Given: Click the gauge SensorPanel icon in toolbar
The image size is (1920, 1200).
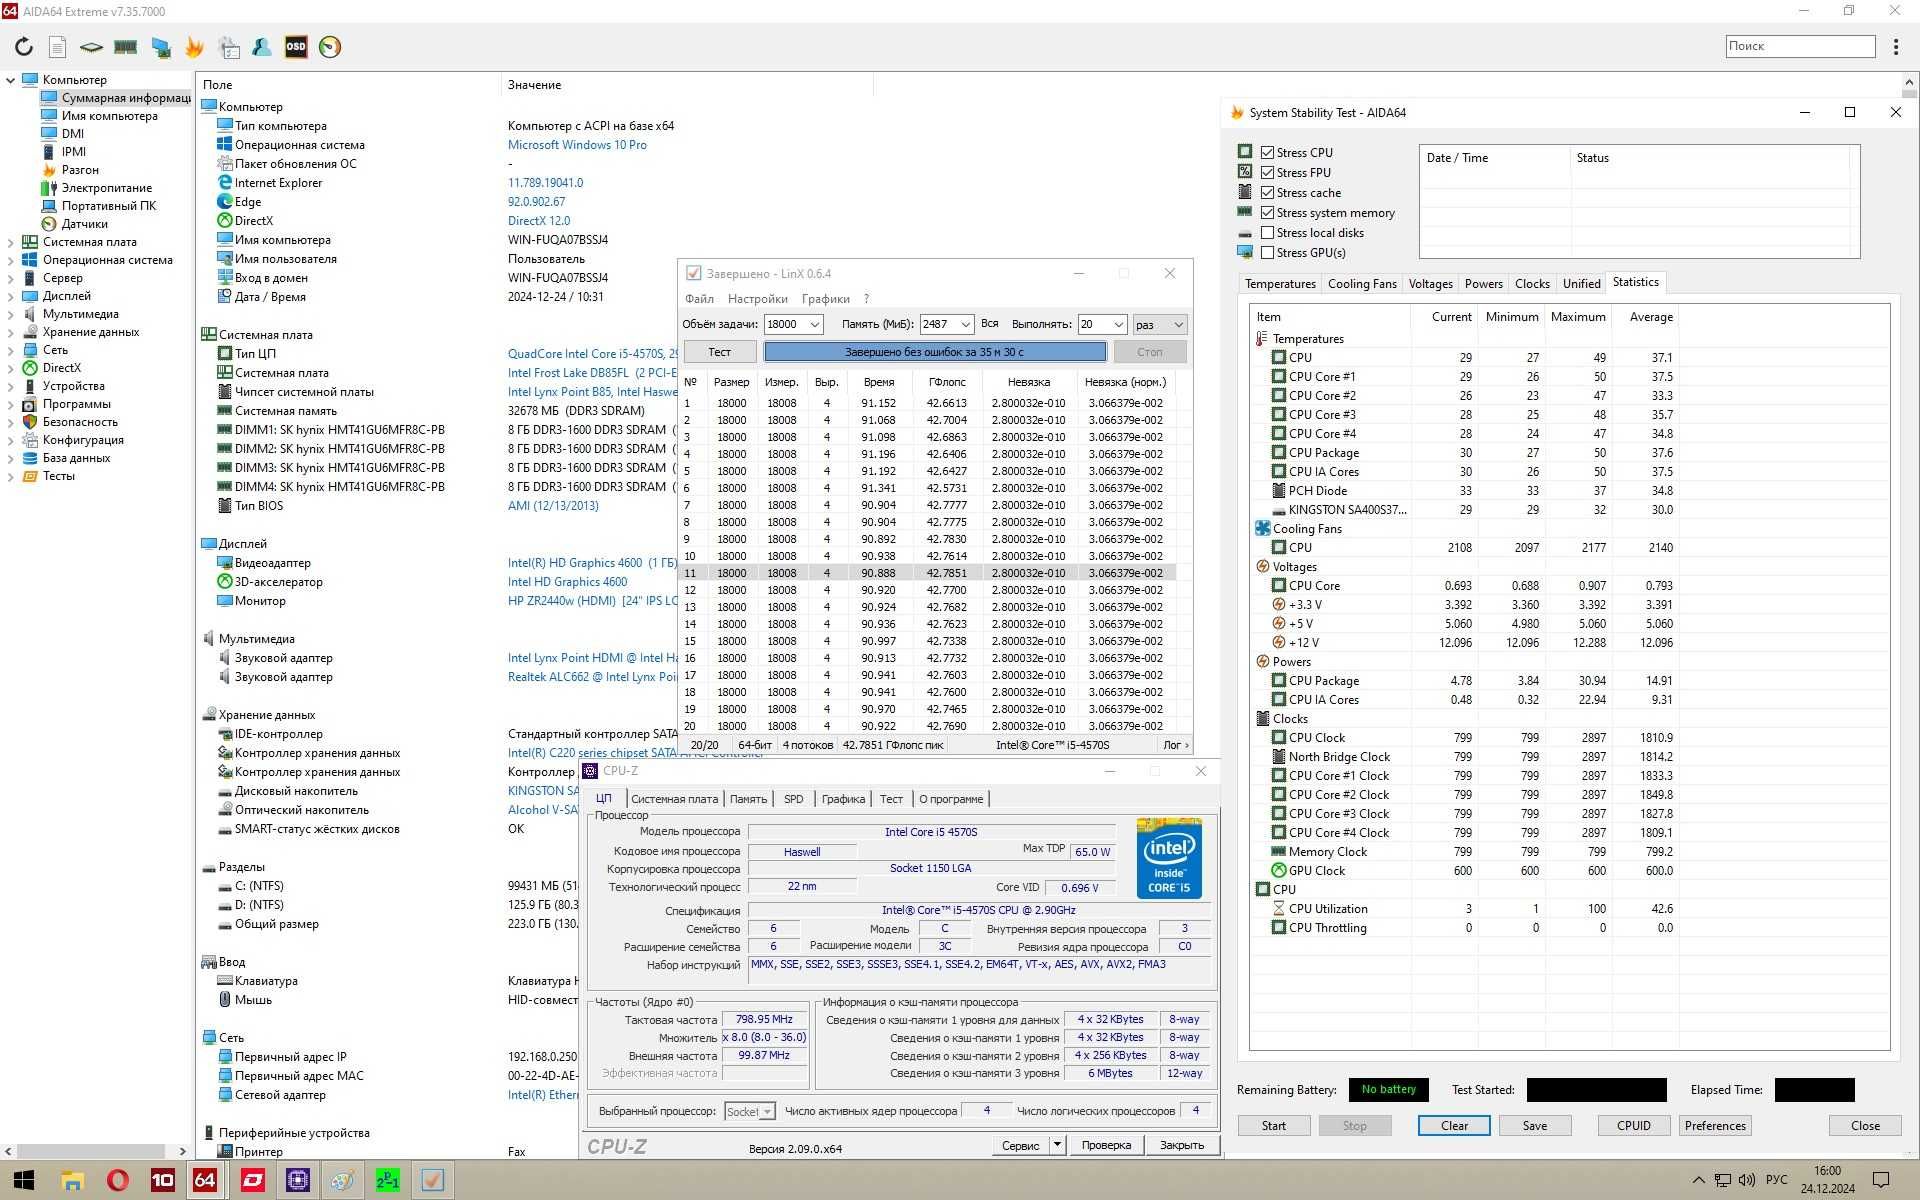Looking at the screenshot, I should [x=330, y=47].
